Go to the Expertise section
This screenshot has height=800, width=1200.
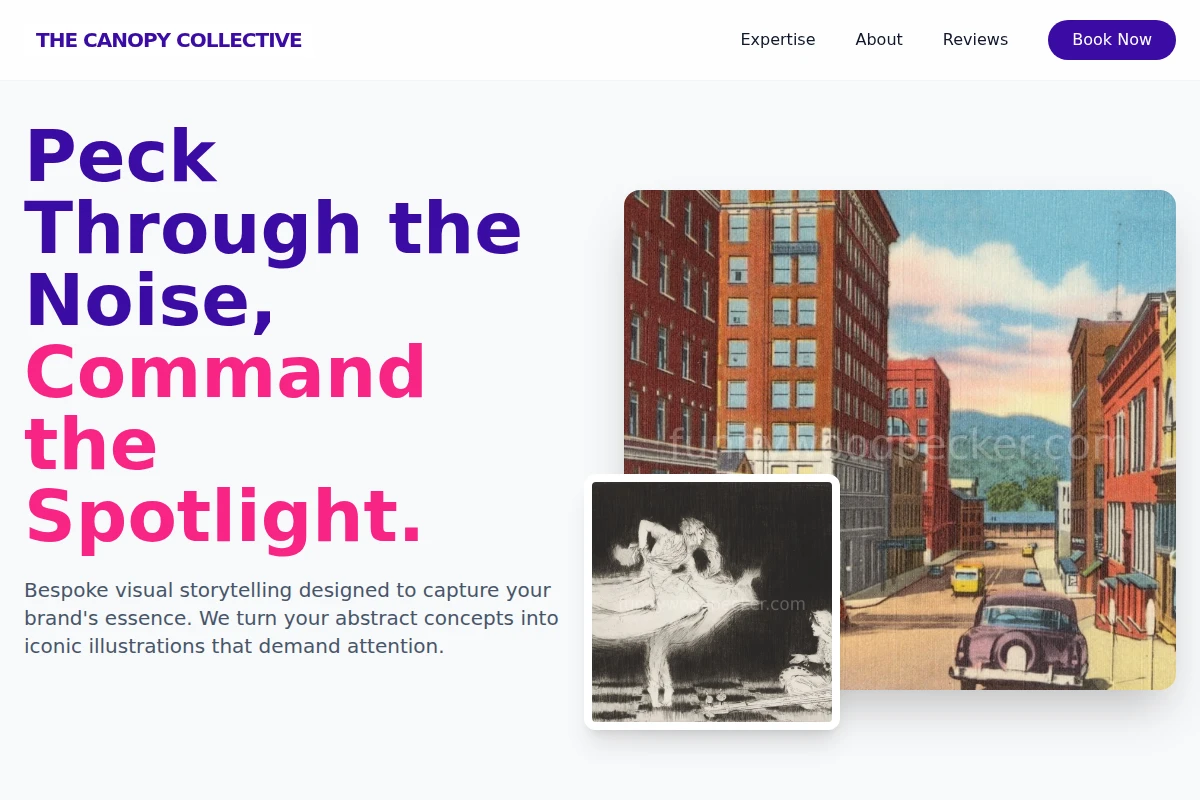click(778, 39)
